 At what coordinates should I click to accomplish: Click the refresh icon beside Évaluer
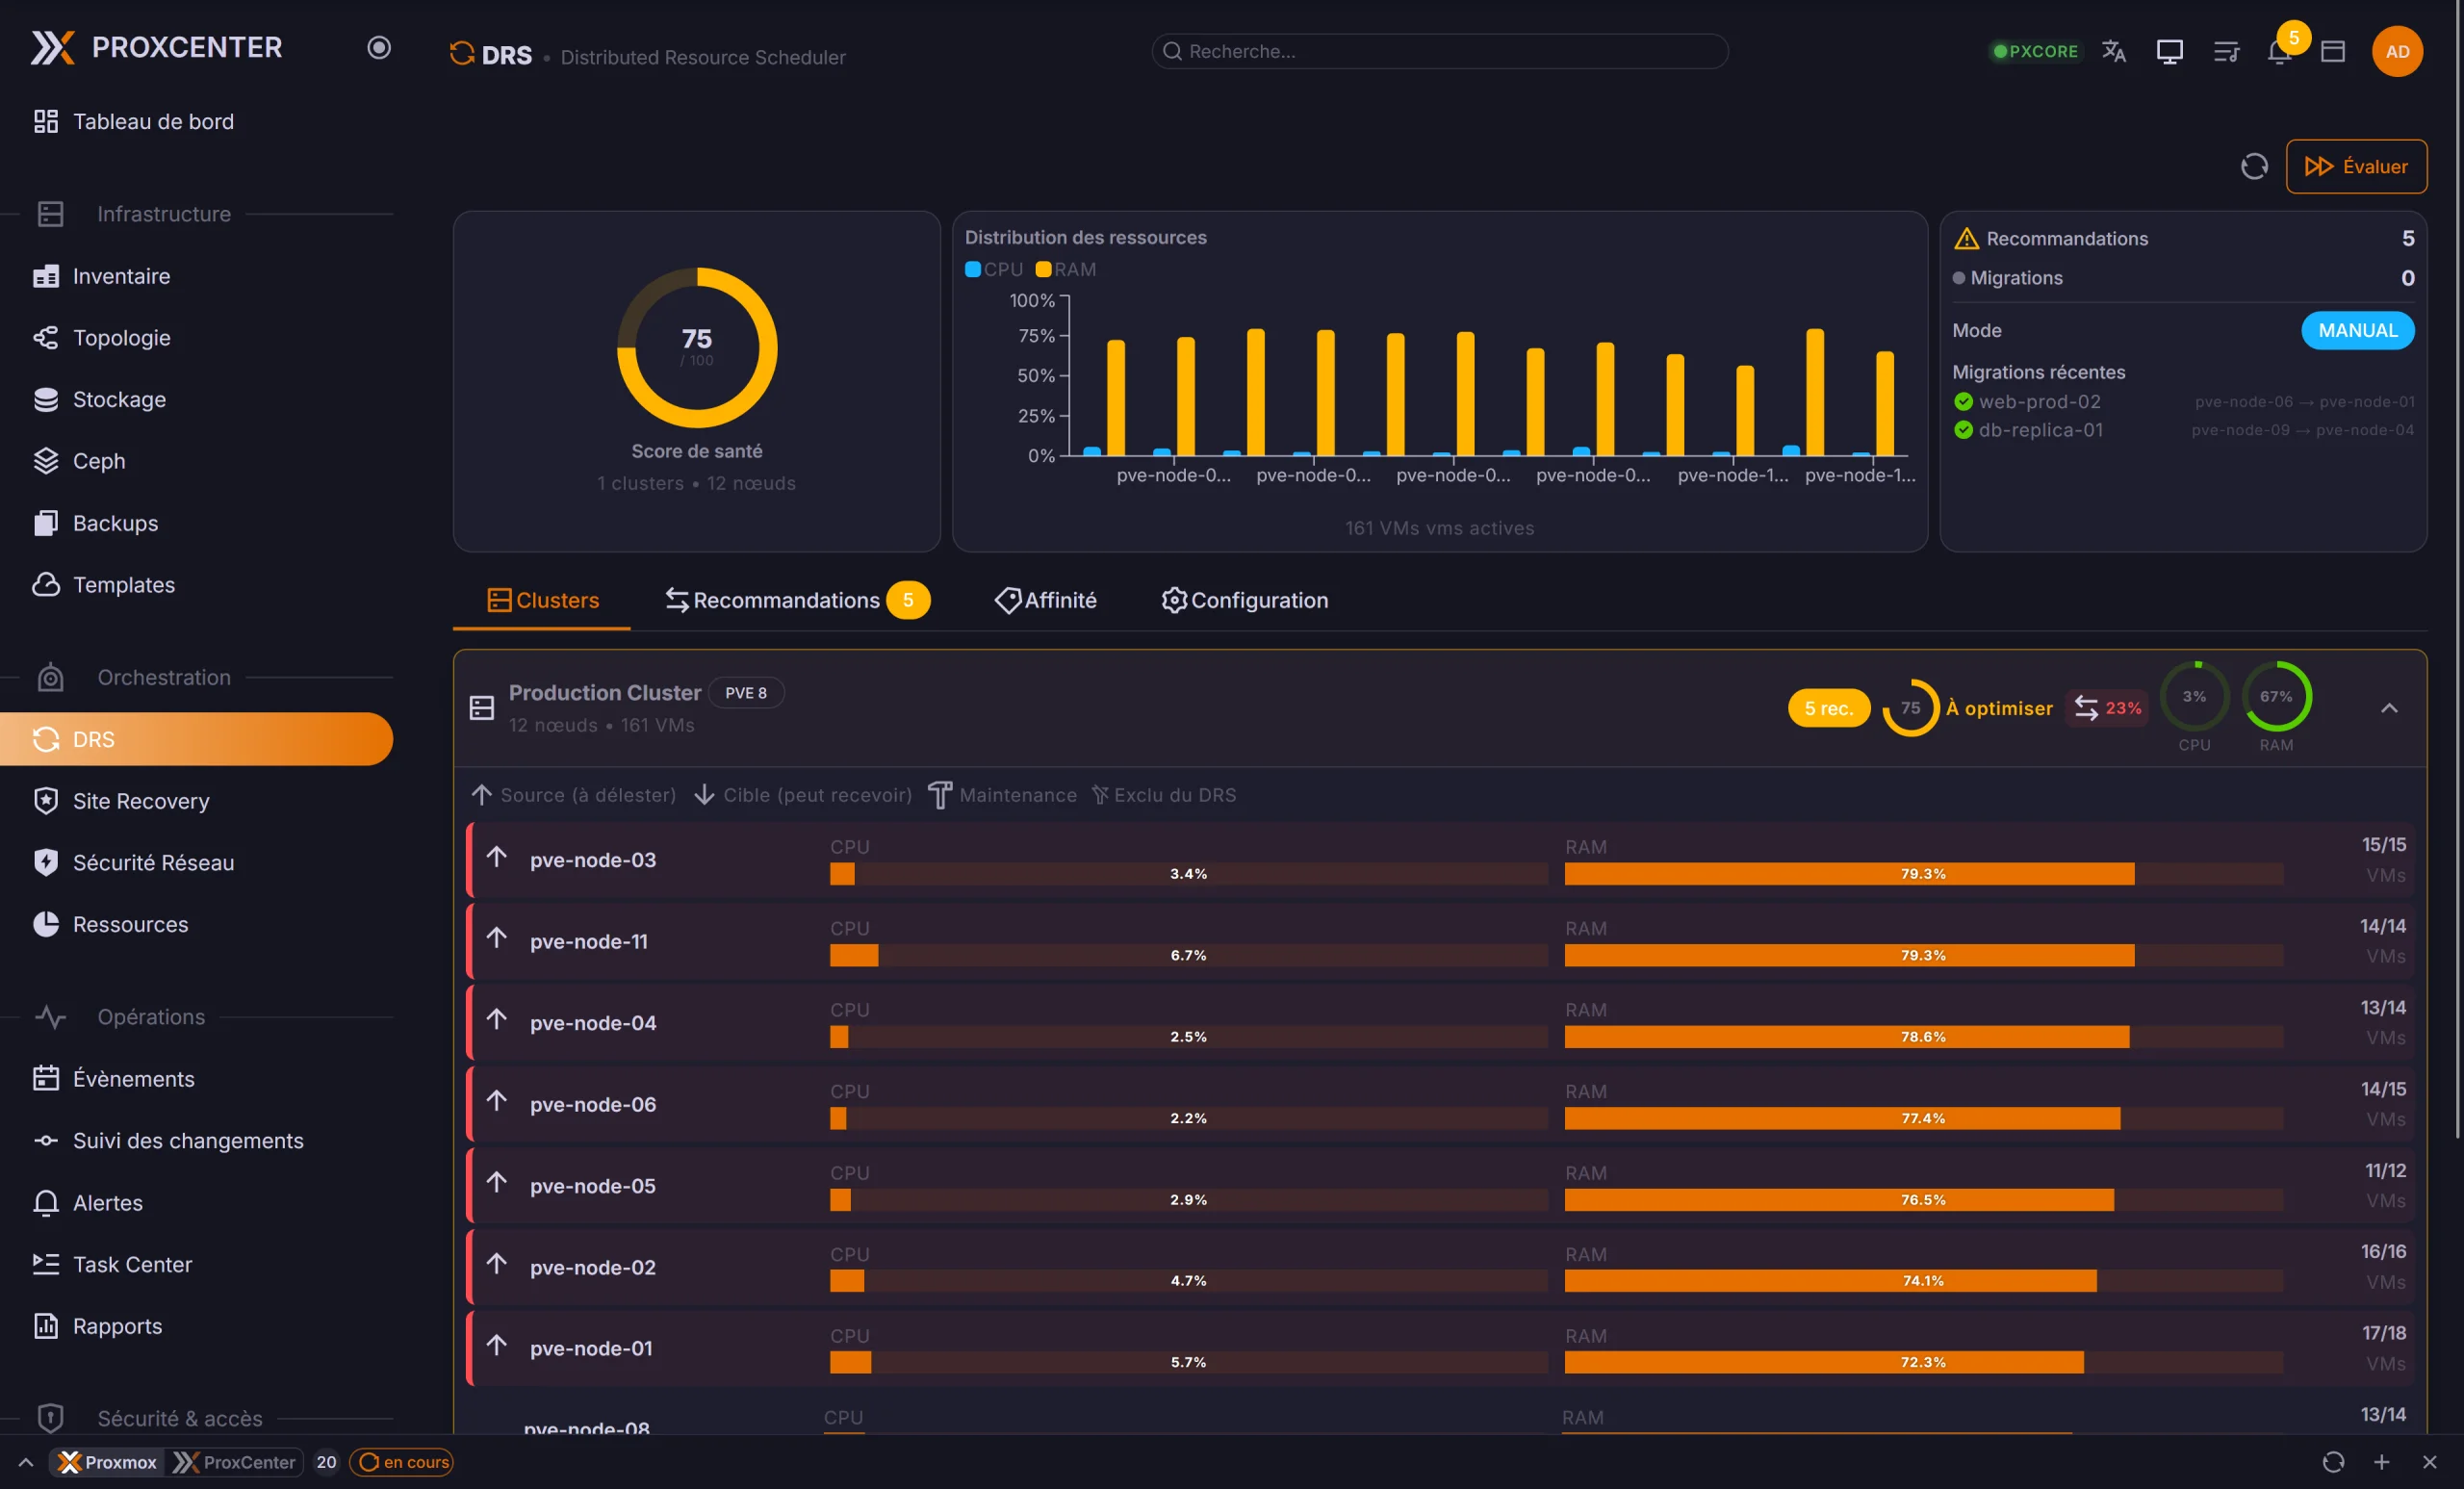coord(2254,166)
